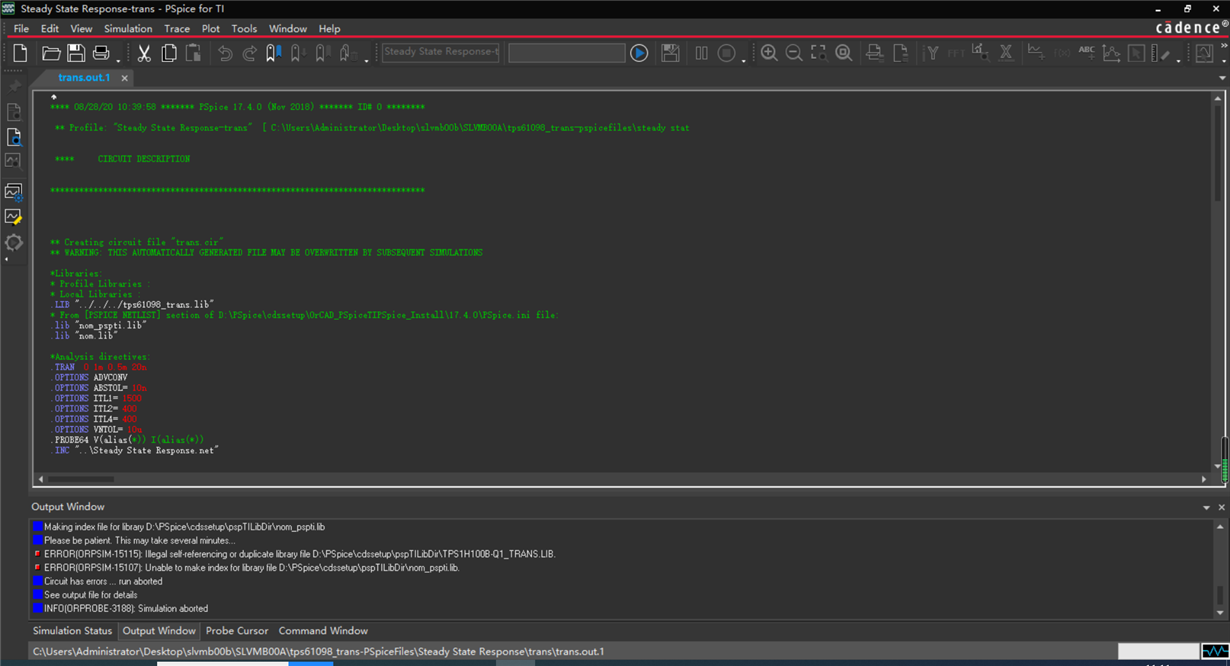View simulation output file sidebar icon
Viewport: 1230px width, 666px height.
[14, 137]
